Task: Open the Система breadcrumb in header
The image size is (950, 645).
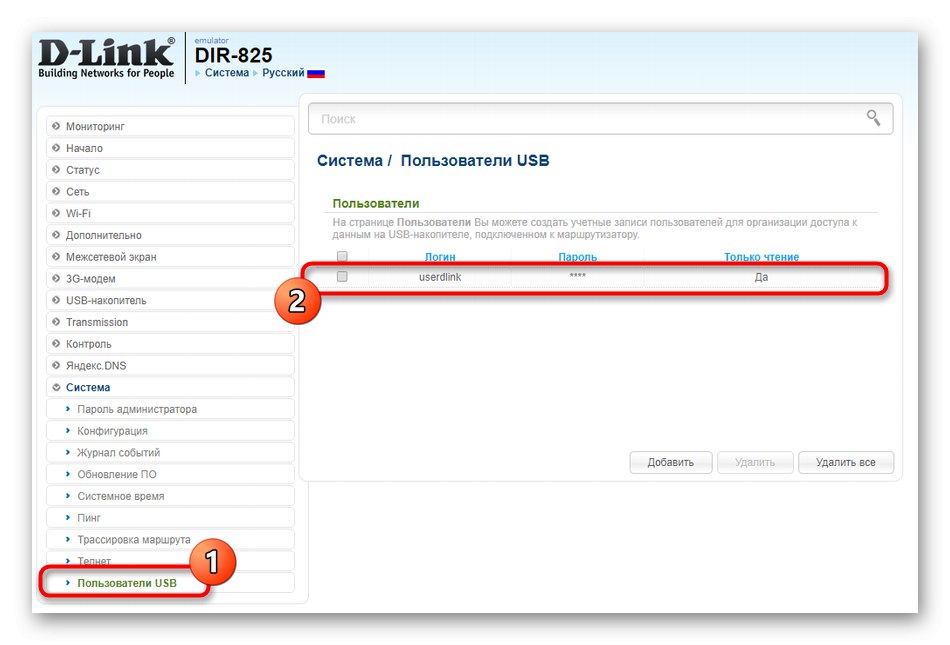Action: click(x=227, y=73)
